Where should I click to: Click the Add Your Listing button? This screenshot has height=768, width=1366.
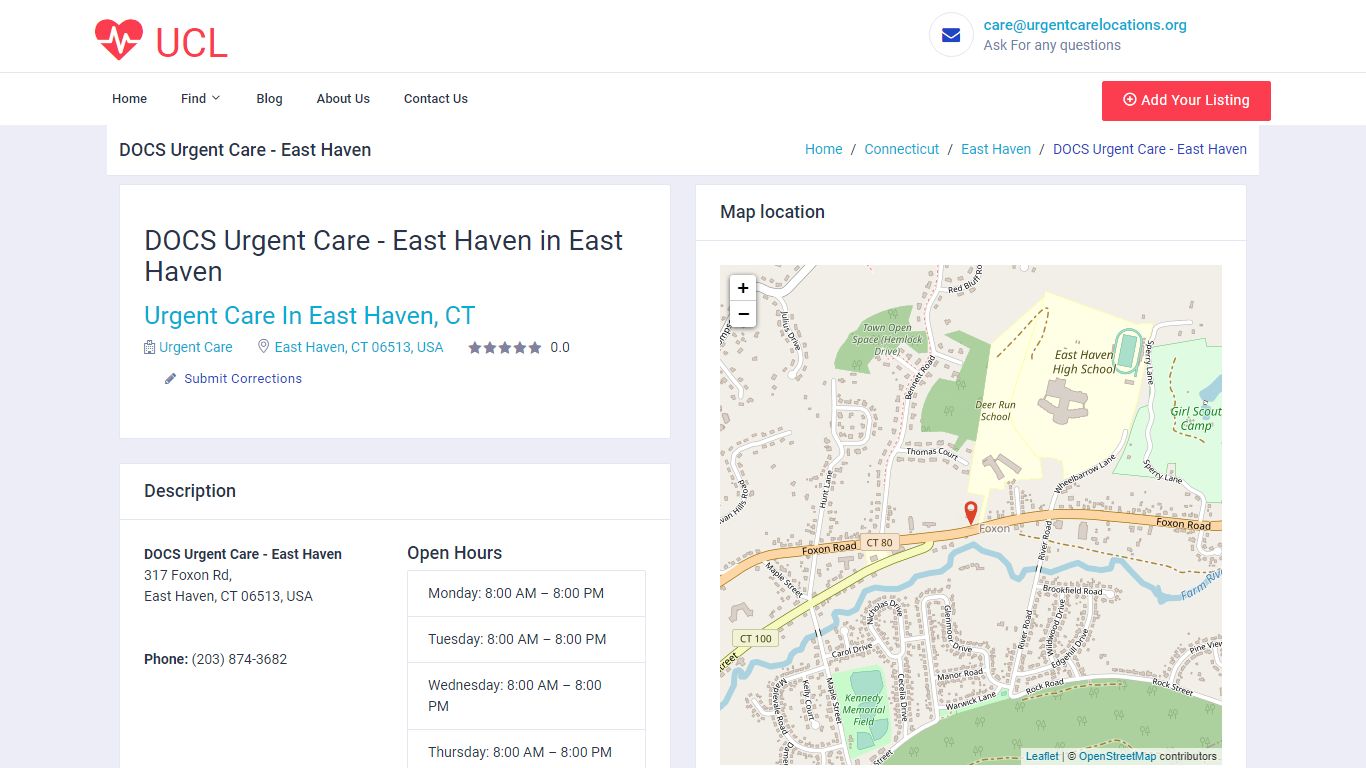pyautogui.click(x=1186, y=100)
